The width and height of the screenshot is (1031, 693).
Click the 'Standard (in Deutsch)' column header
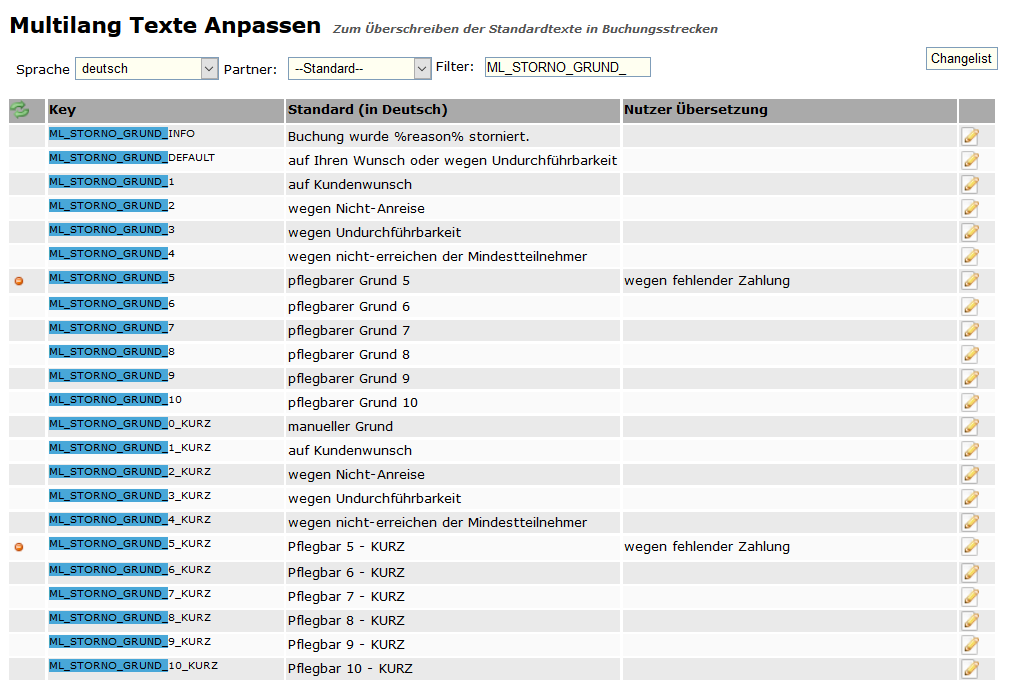(x=367, y=110)
